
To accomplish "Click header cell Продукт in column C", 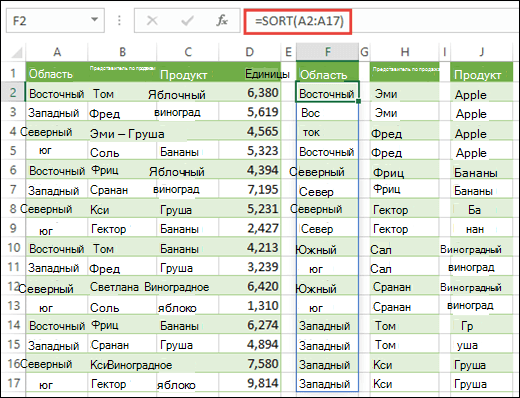I will [x=188, y=72].
